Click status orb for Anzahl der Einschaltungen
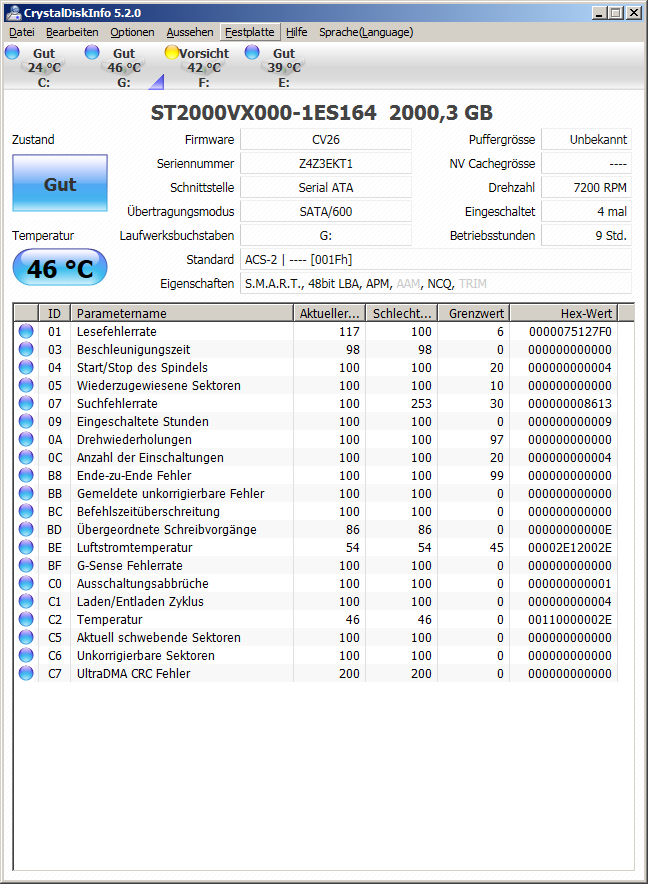Viewport: 648px width, 884px height. [x=26, y=457]
